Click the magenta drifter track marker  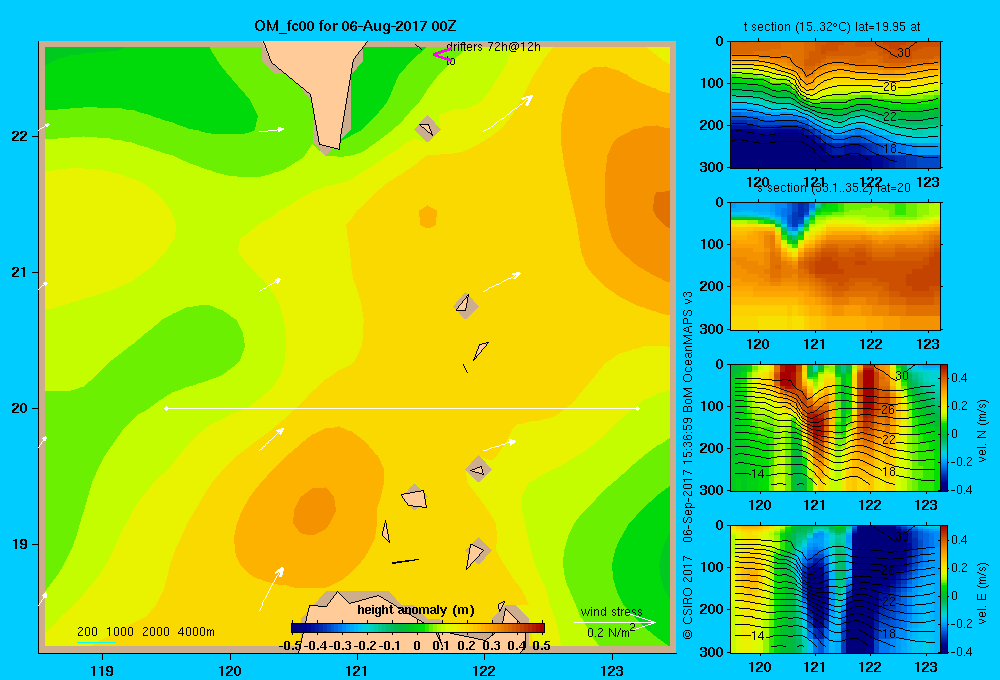pos(441,54)
